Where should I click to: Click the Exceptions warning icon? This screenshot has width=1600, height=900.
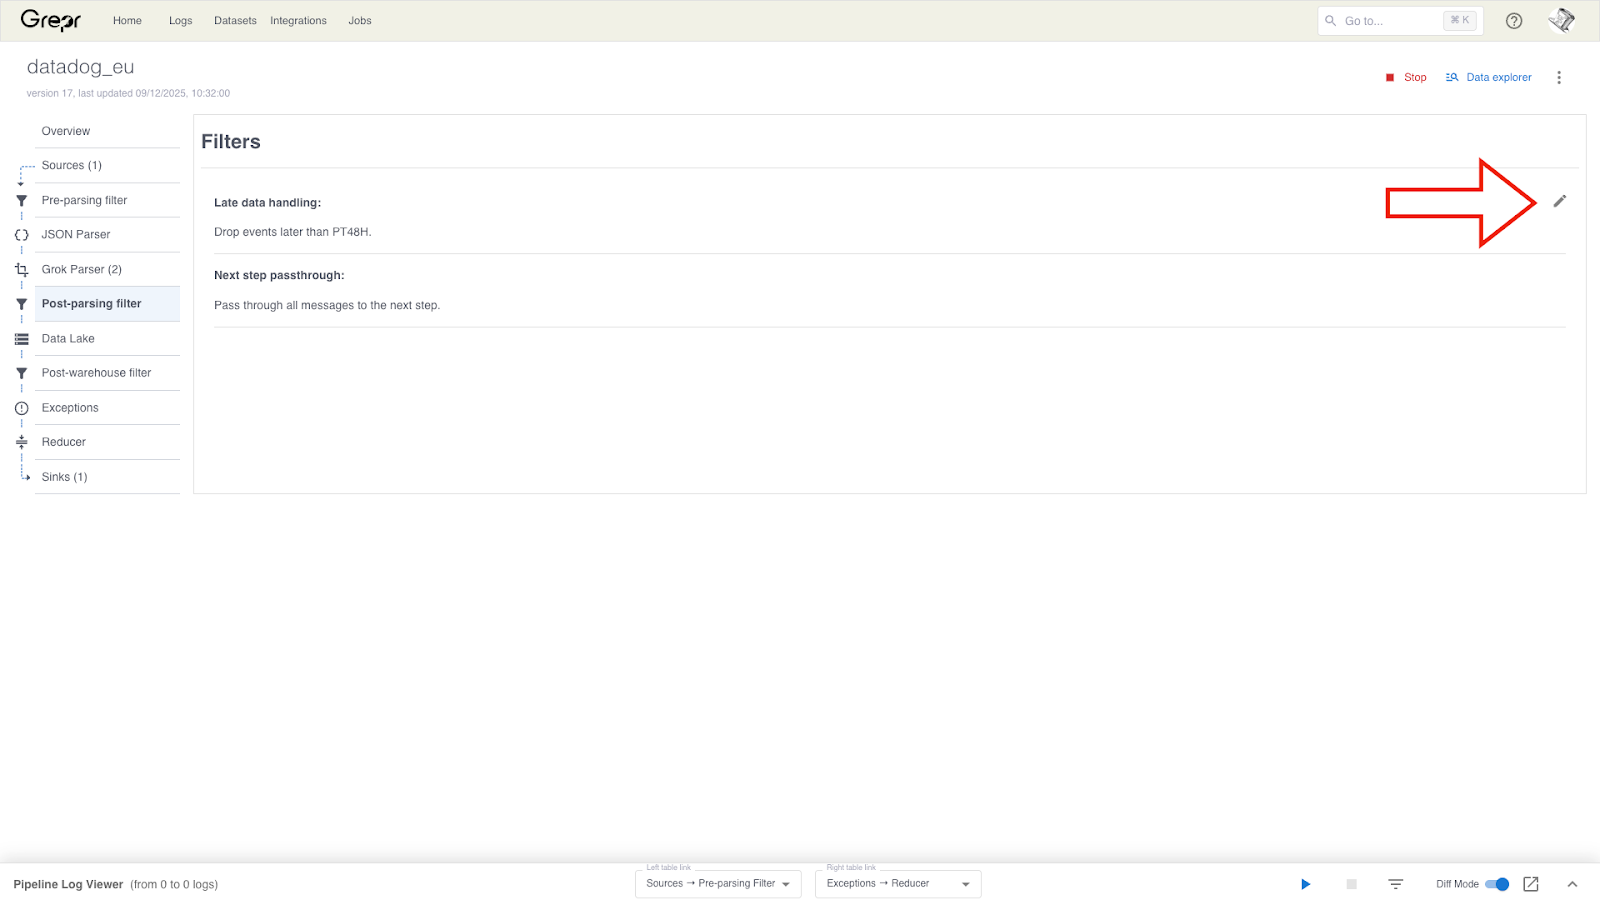tap(21, 407)
